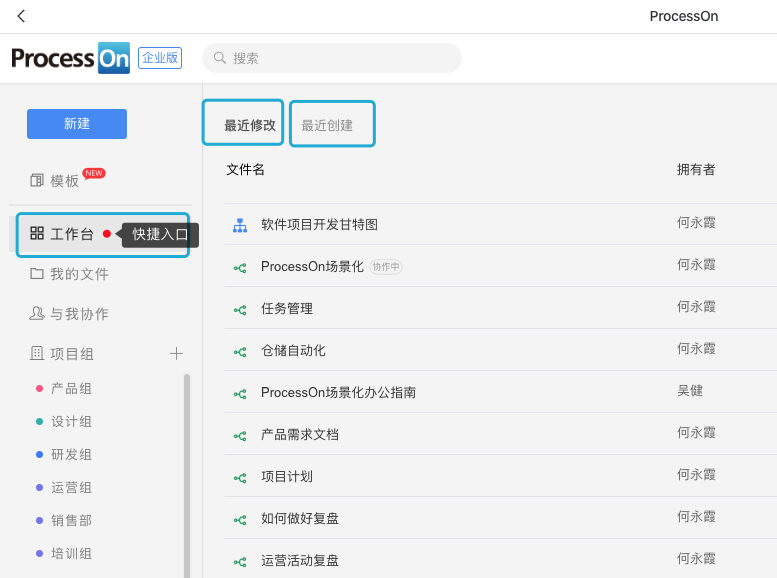This screenshot has width=777, height=578.
Task: Click mind map icon of 任务管理
Action: coord(240,310)
